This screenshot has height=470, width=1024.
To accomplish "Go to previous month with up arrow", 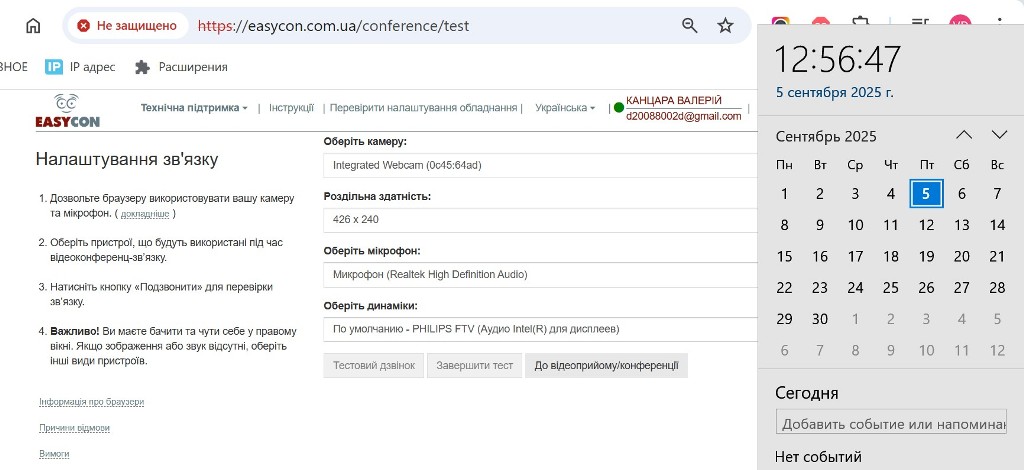I will click(963, 135).
